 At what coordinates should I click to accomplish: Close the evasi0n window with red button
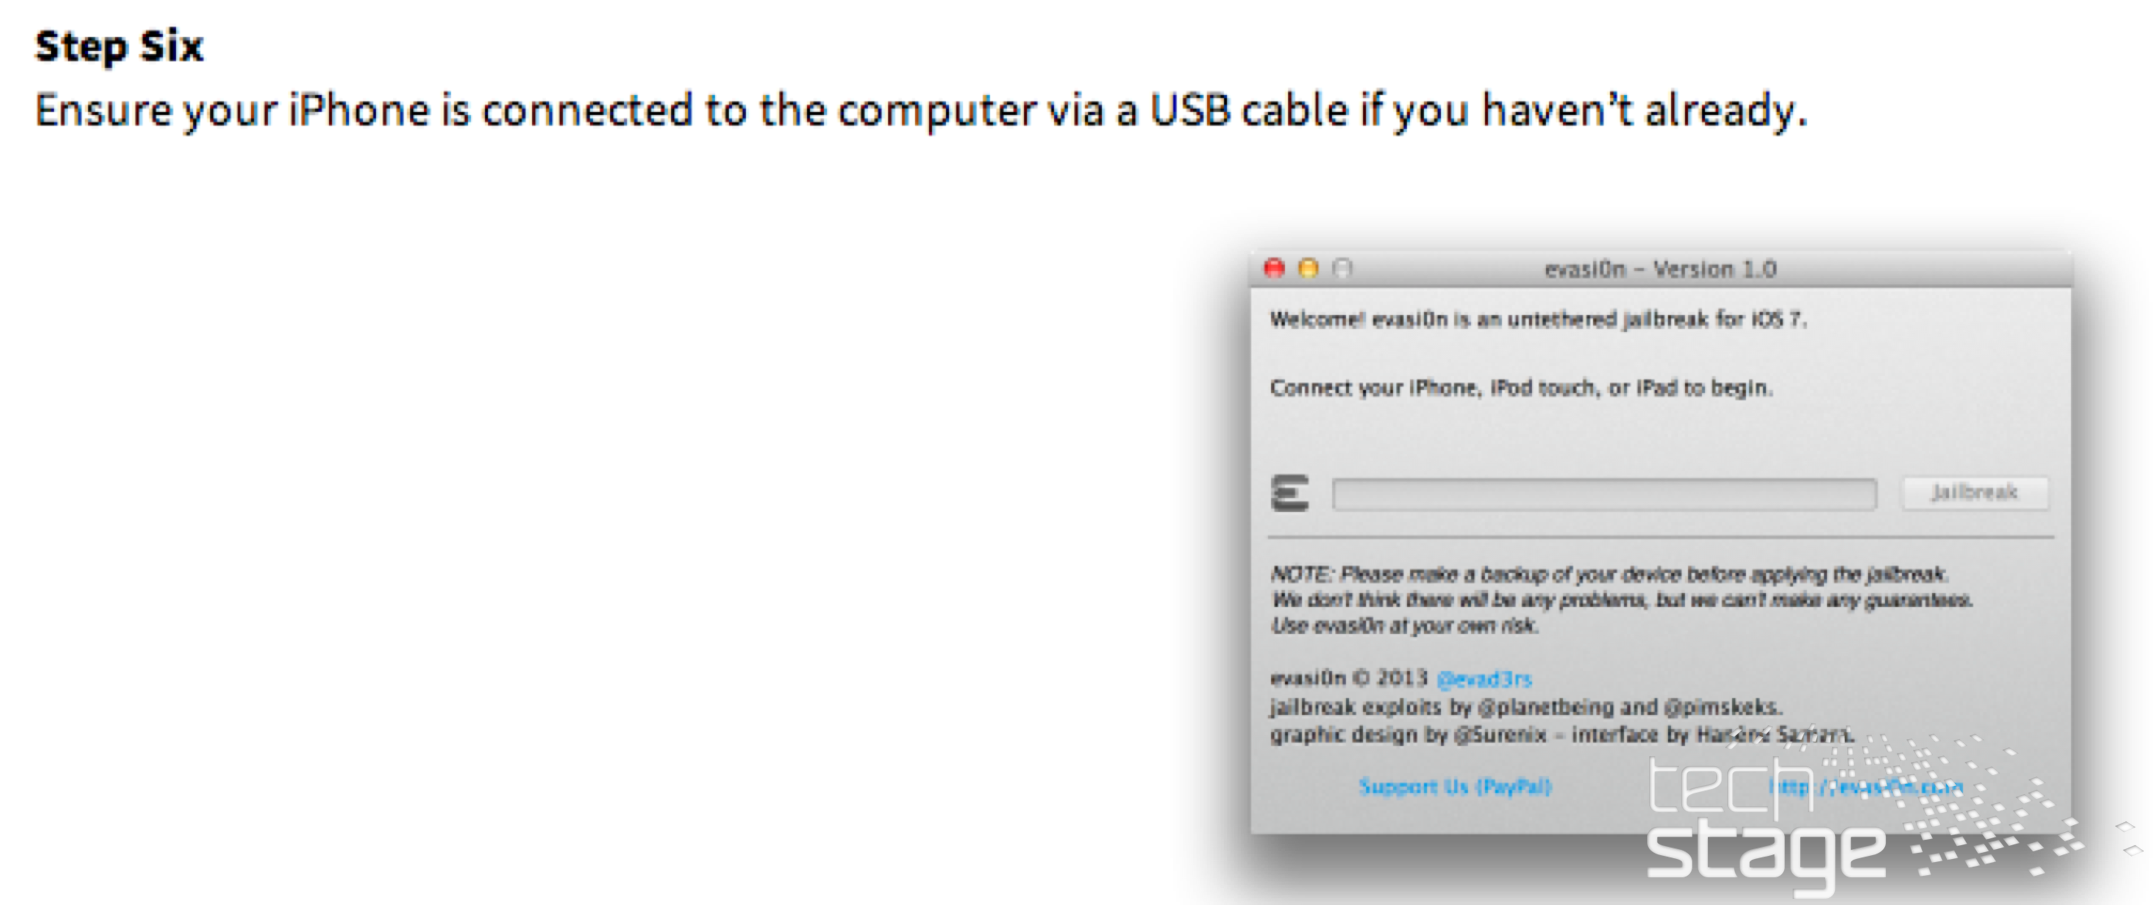[1274, 268]
